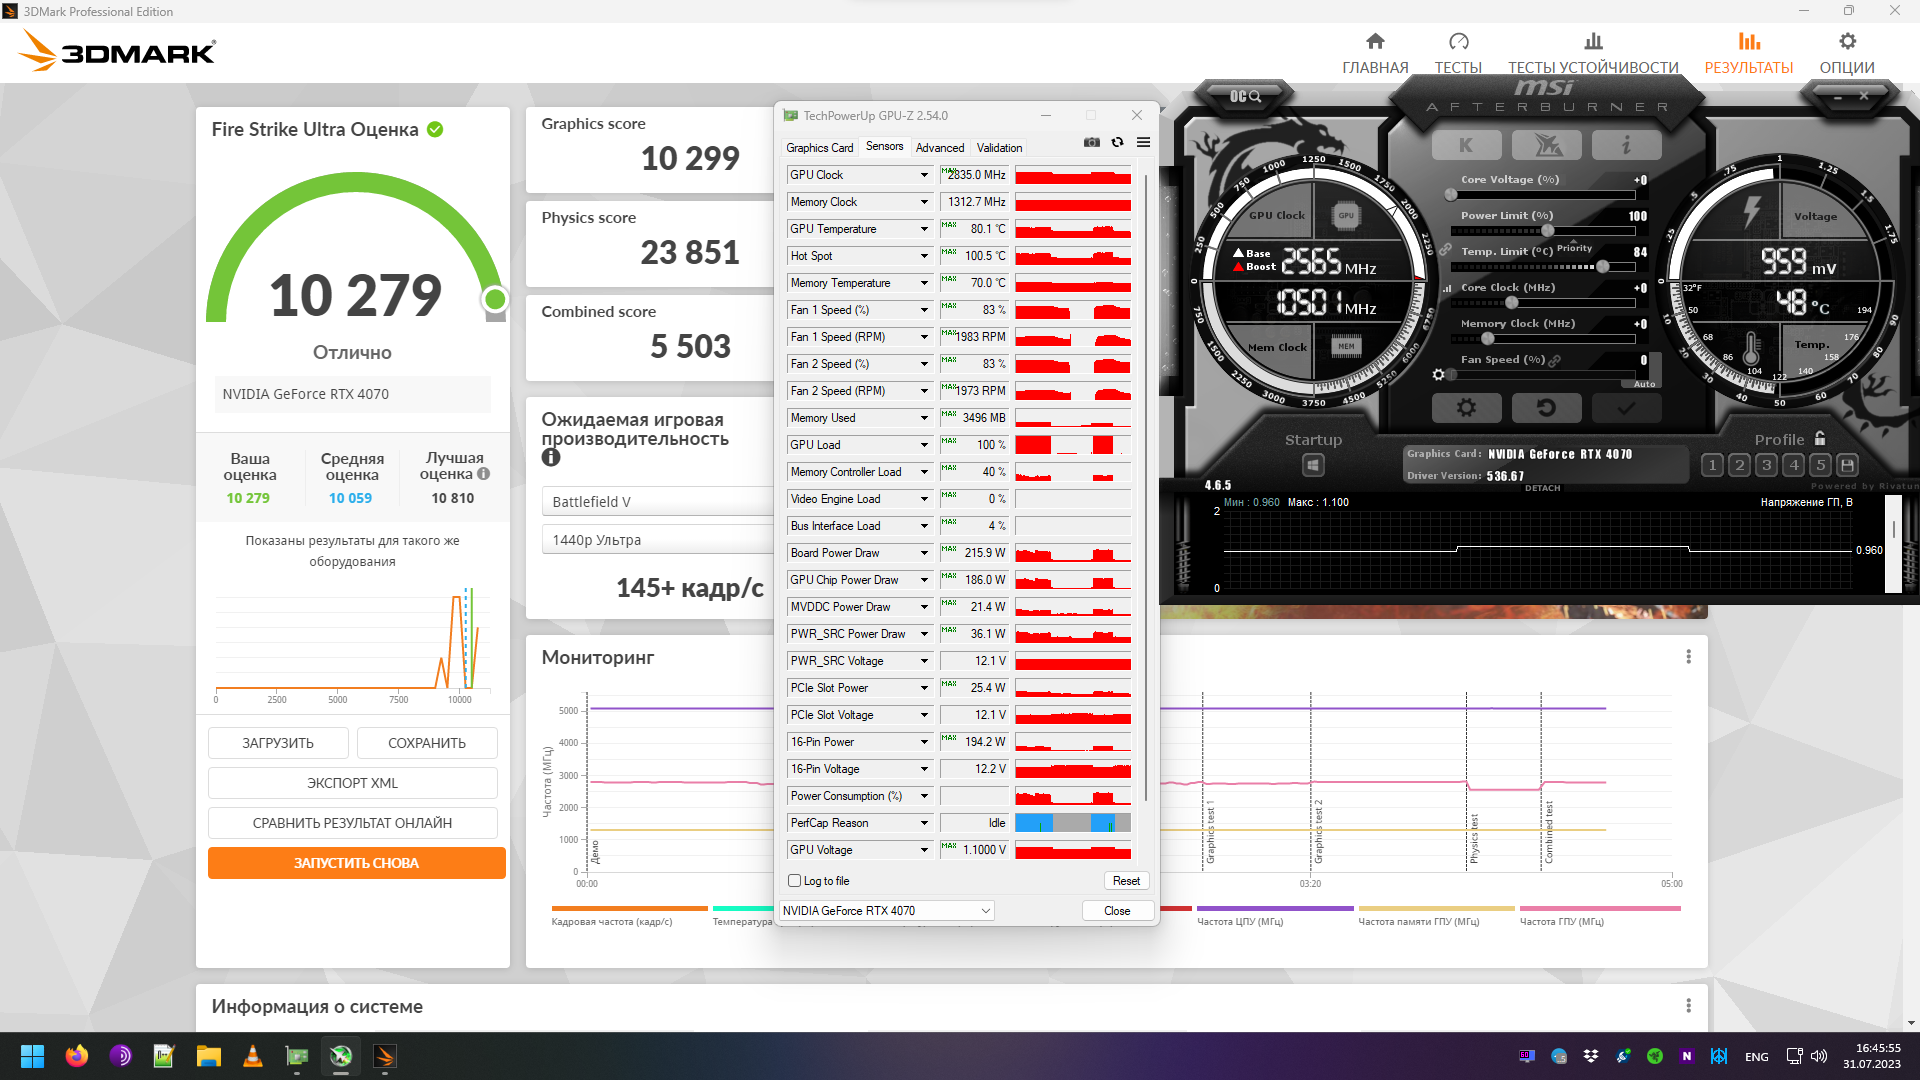
Task: Save profile with floppy disk icon
Action: 1848,465
